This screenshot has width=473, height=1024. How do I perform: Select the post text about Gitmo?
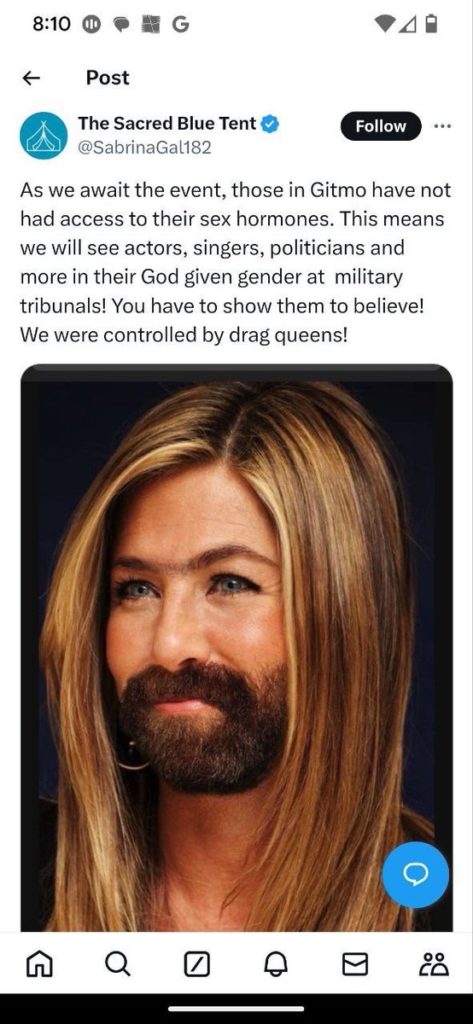pos(235,263)
